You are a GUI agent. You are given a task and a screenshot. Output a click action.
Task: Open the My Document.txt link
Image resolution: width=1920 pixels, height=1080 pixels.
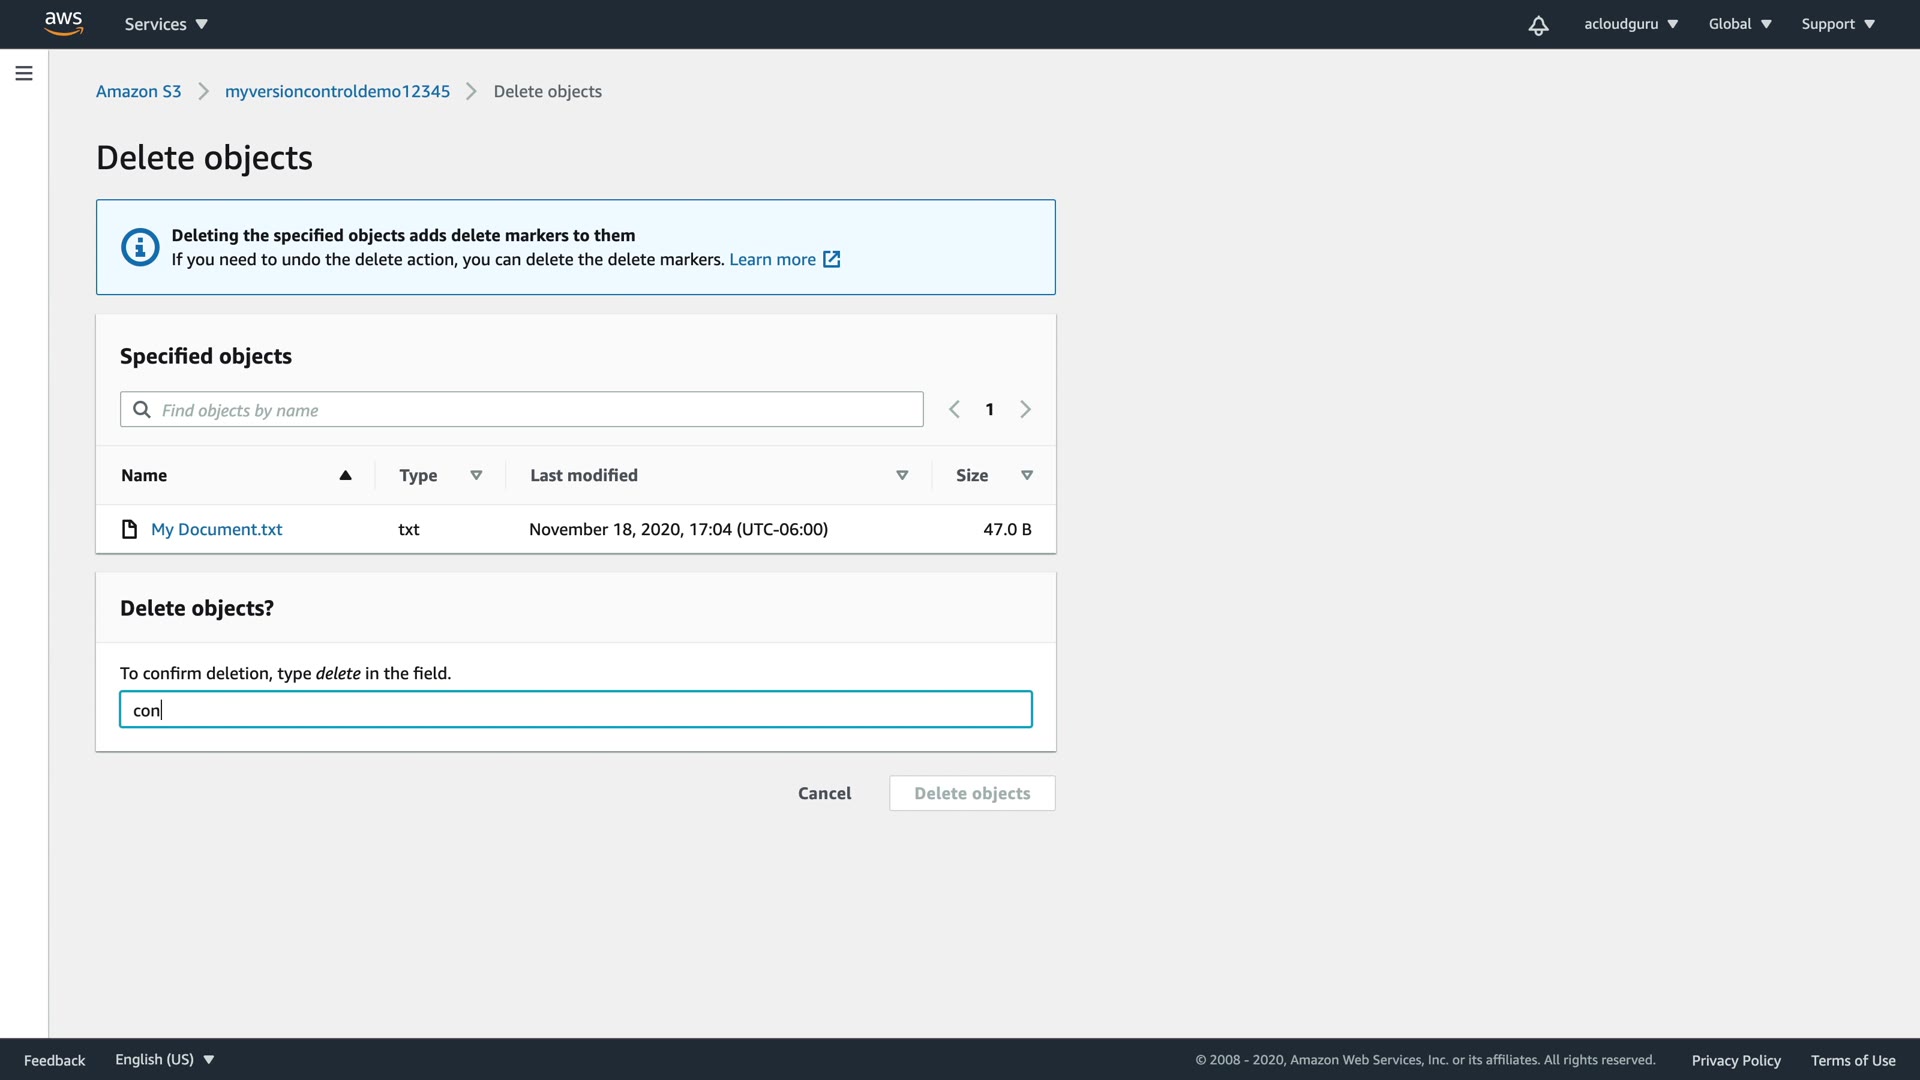[216, 529]
